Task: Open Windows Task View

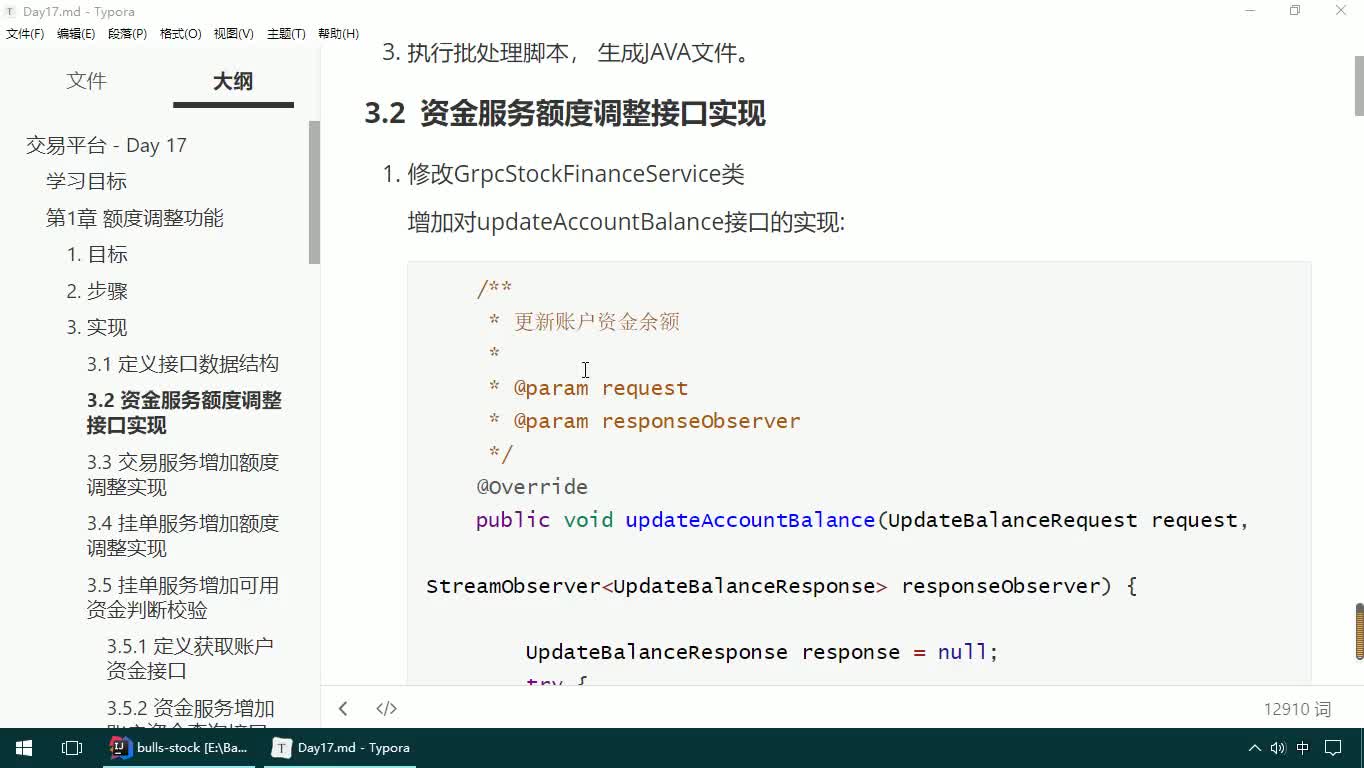Action: coord(72,748)
